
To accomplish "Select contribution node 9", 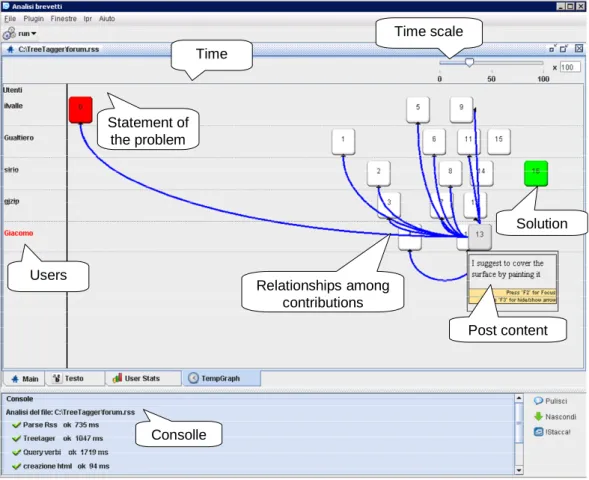I will pos(461,109).
